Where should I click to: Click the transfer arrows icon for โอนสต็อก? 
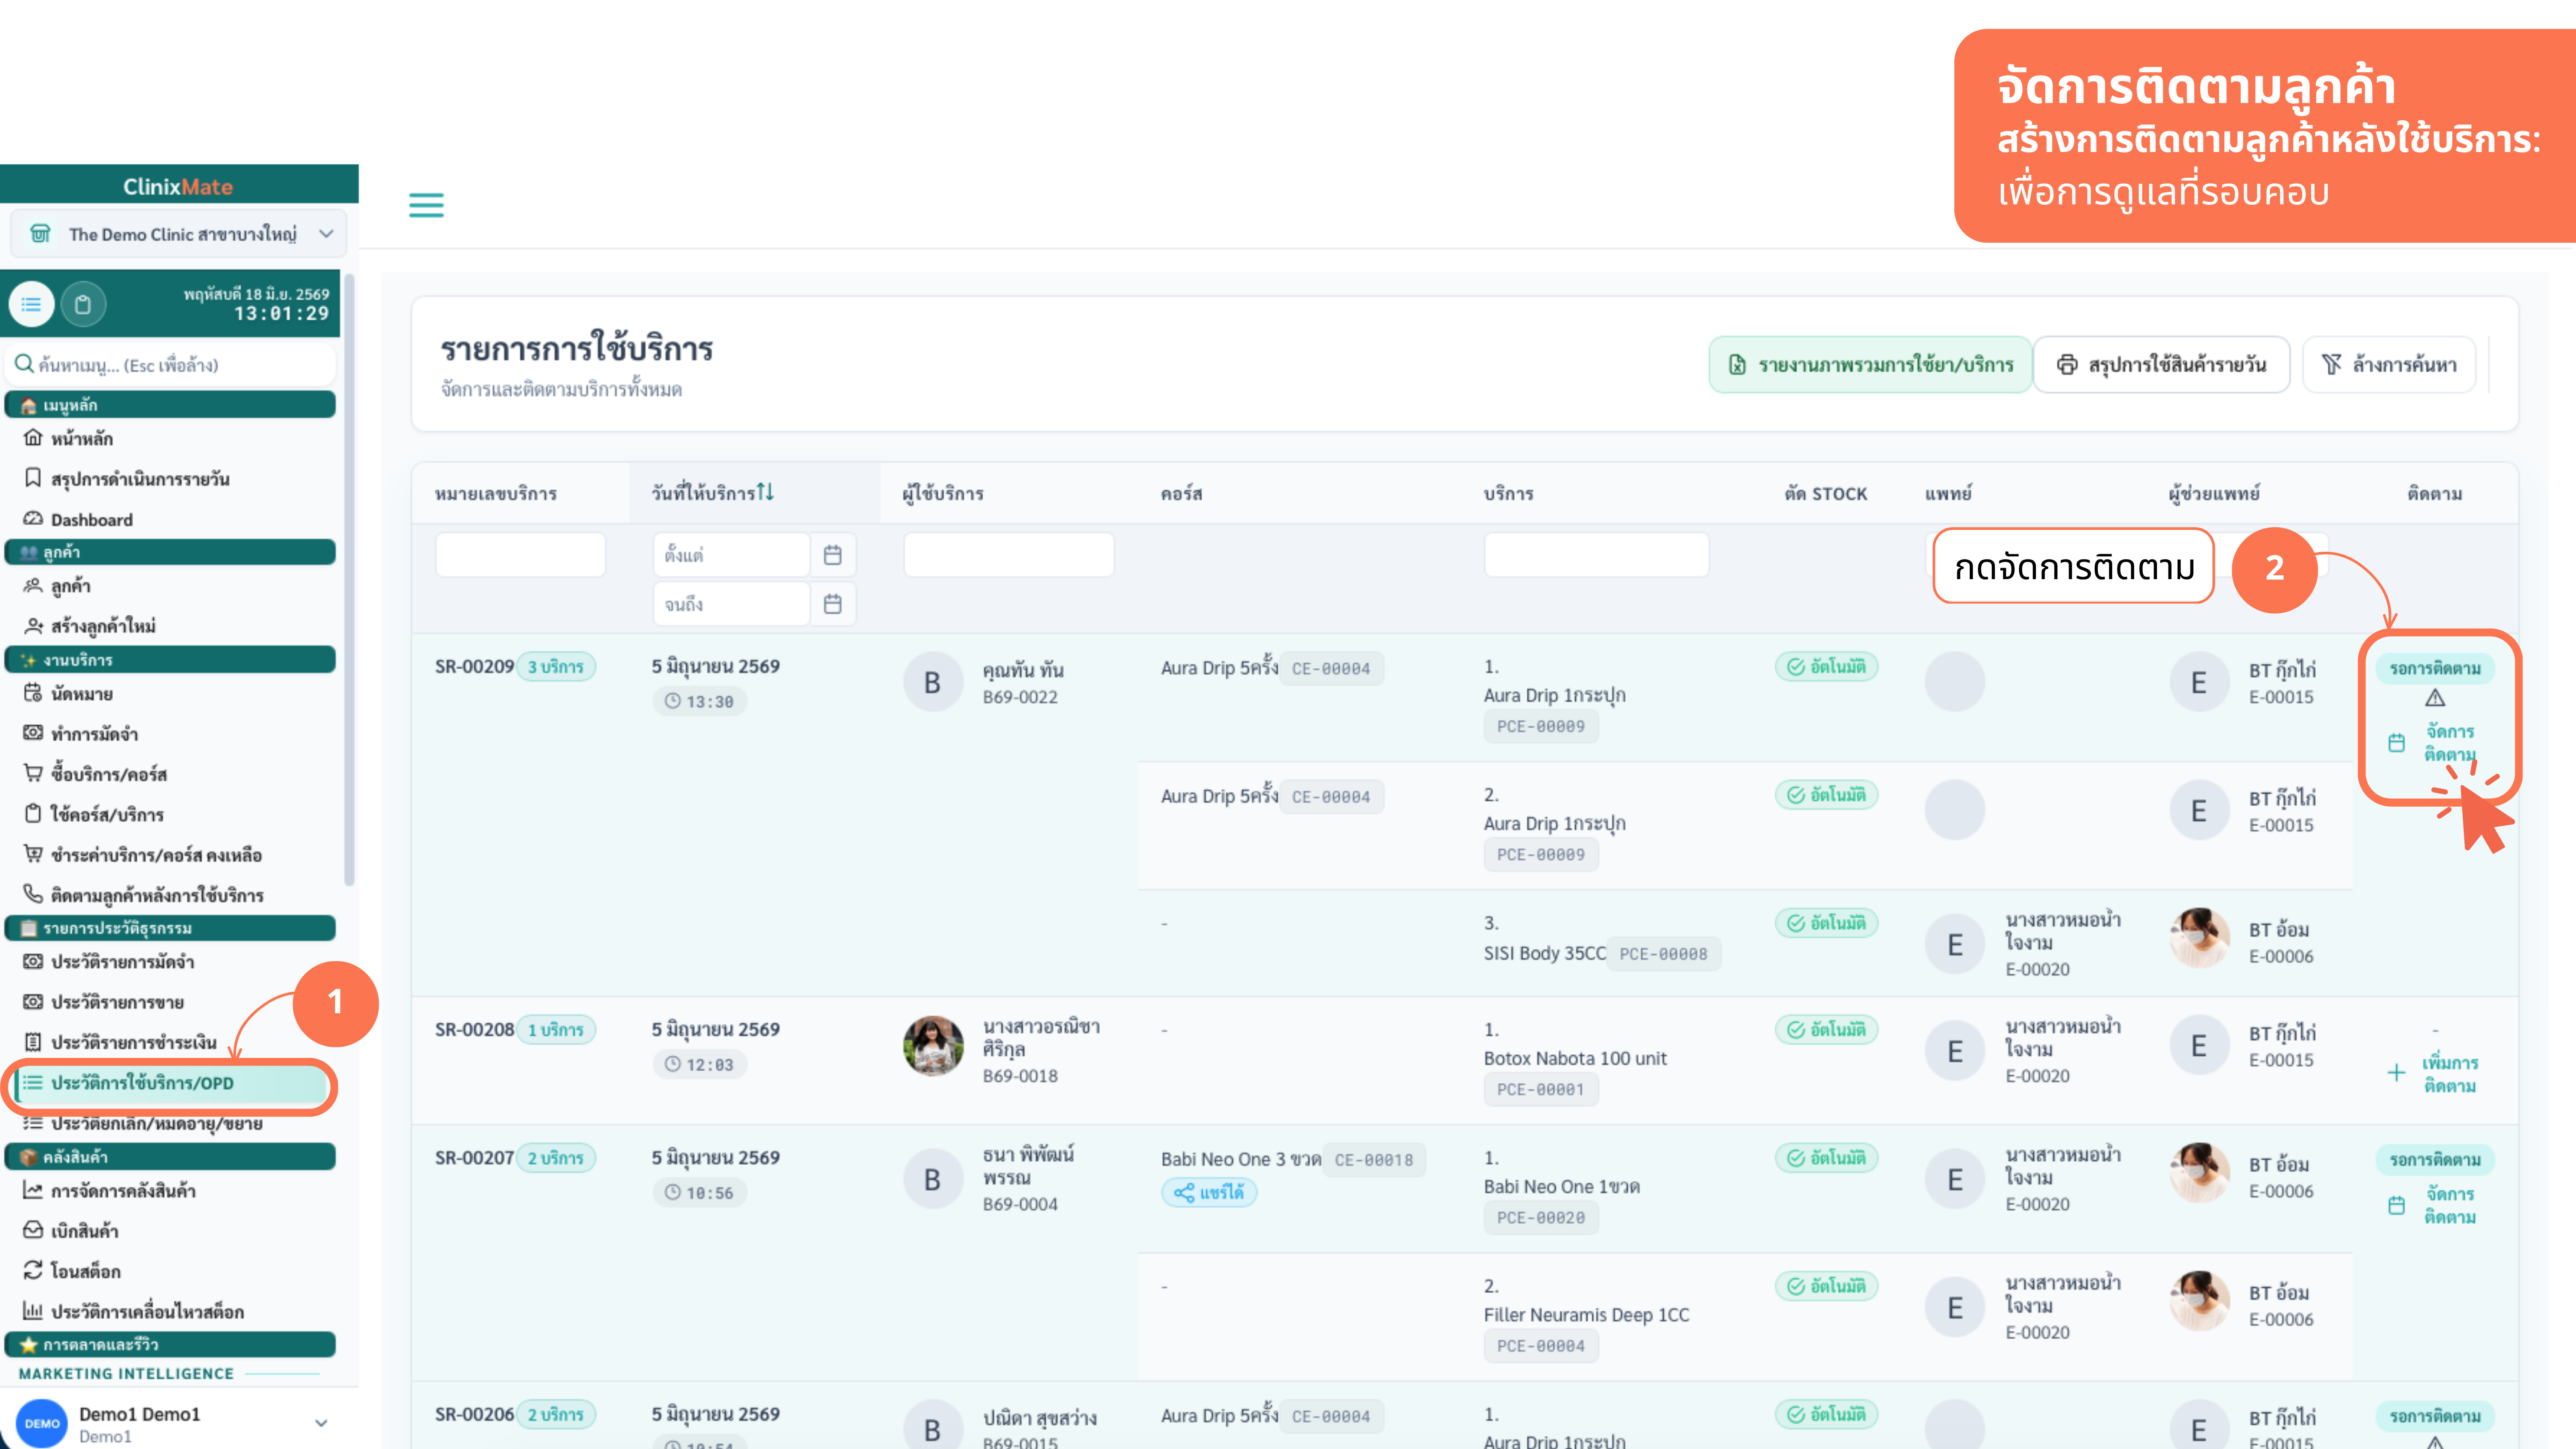(x=33, y=1270)
